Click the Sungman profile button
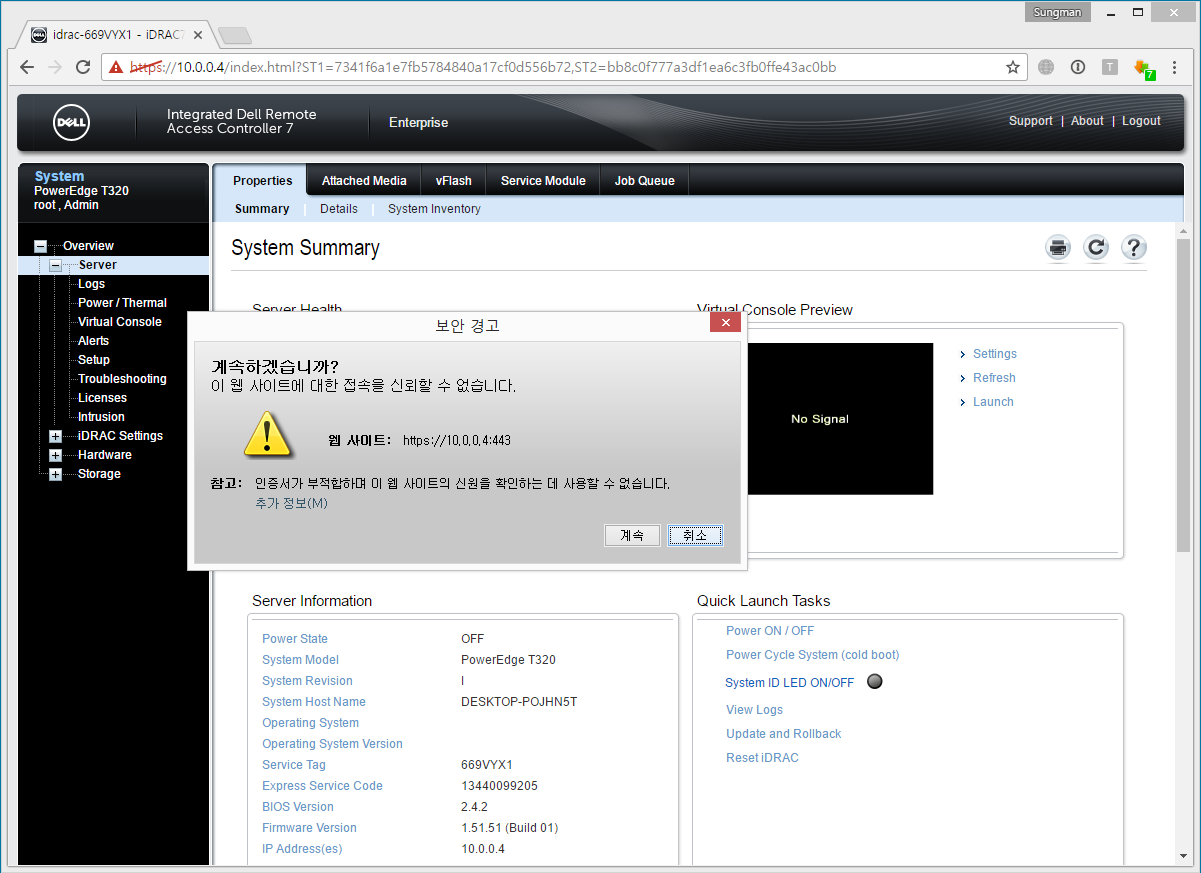 coord(1058,13)
